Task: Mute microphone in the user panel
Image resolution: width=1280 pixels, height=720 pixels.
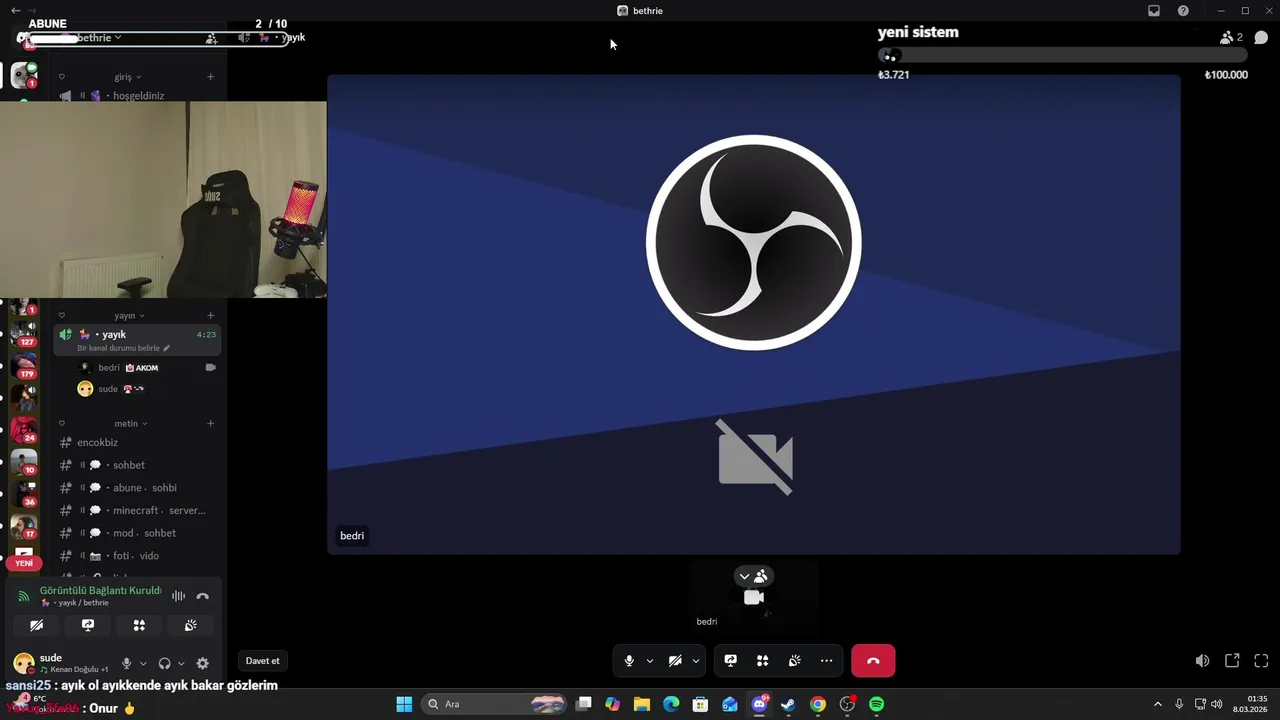Action: 126,663
